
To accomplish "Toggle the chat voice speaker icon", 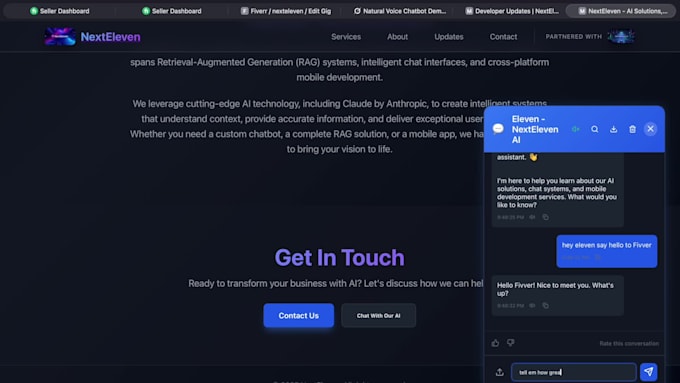I will [x=575, y=129].
